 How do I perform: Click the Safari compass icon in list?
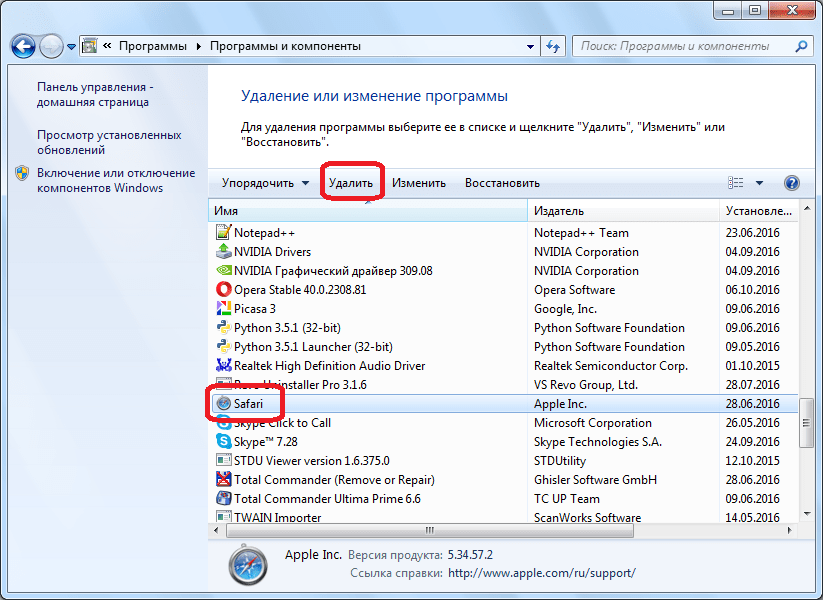click(223, 404)
